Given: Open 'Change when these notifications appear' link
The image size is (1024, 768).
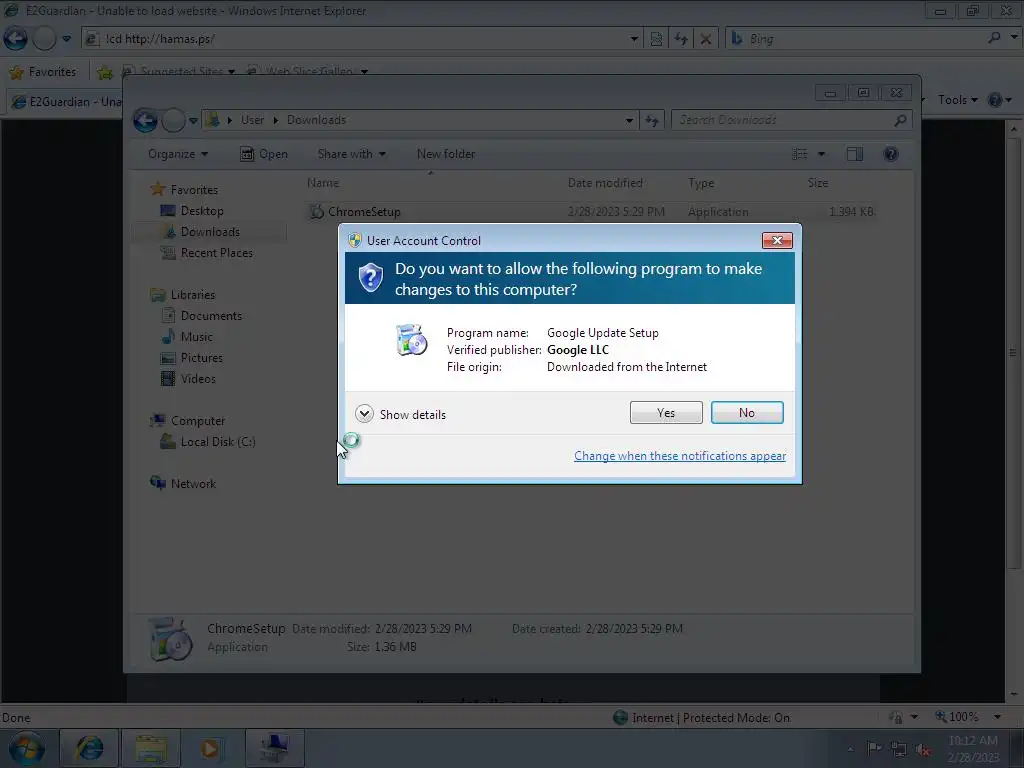Looking at the screenshot, I should click(x=680, y=456).
